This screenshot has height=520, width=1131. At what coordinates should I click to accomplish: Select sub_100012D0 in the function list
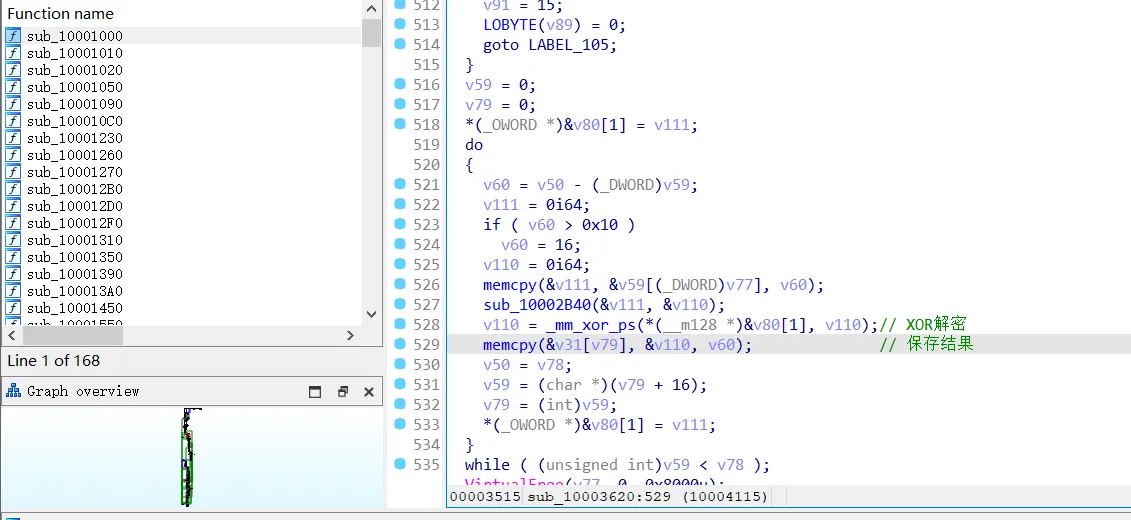click(x=74, y=206)
